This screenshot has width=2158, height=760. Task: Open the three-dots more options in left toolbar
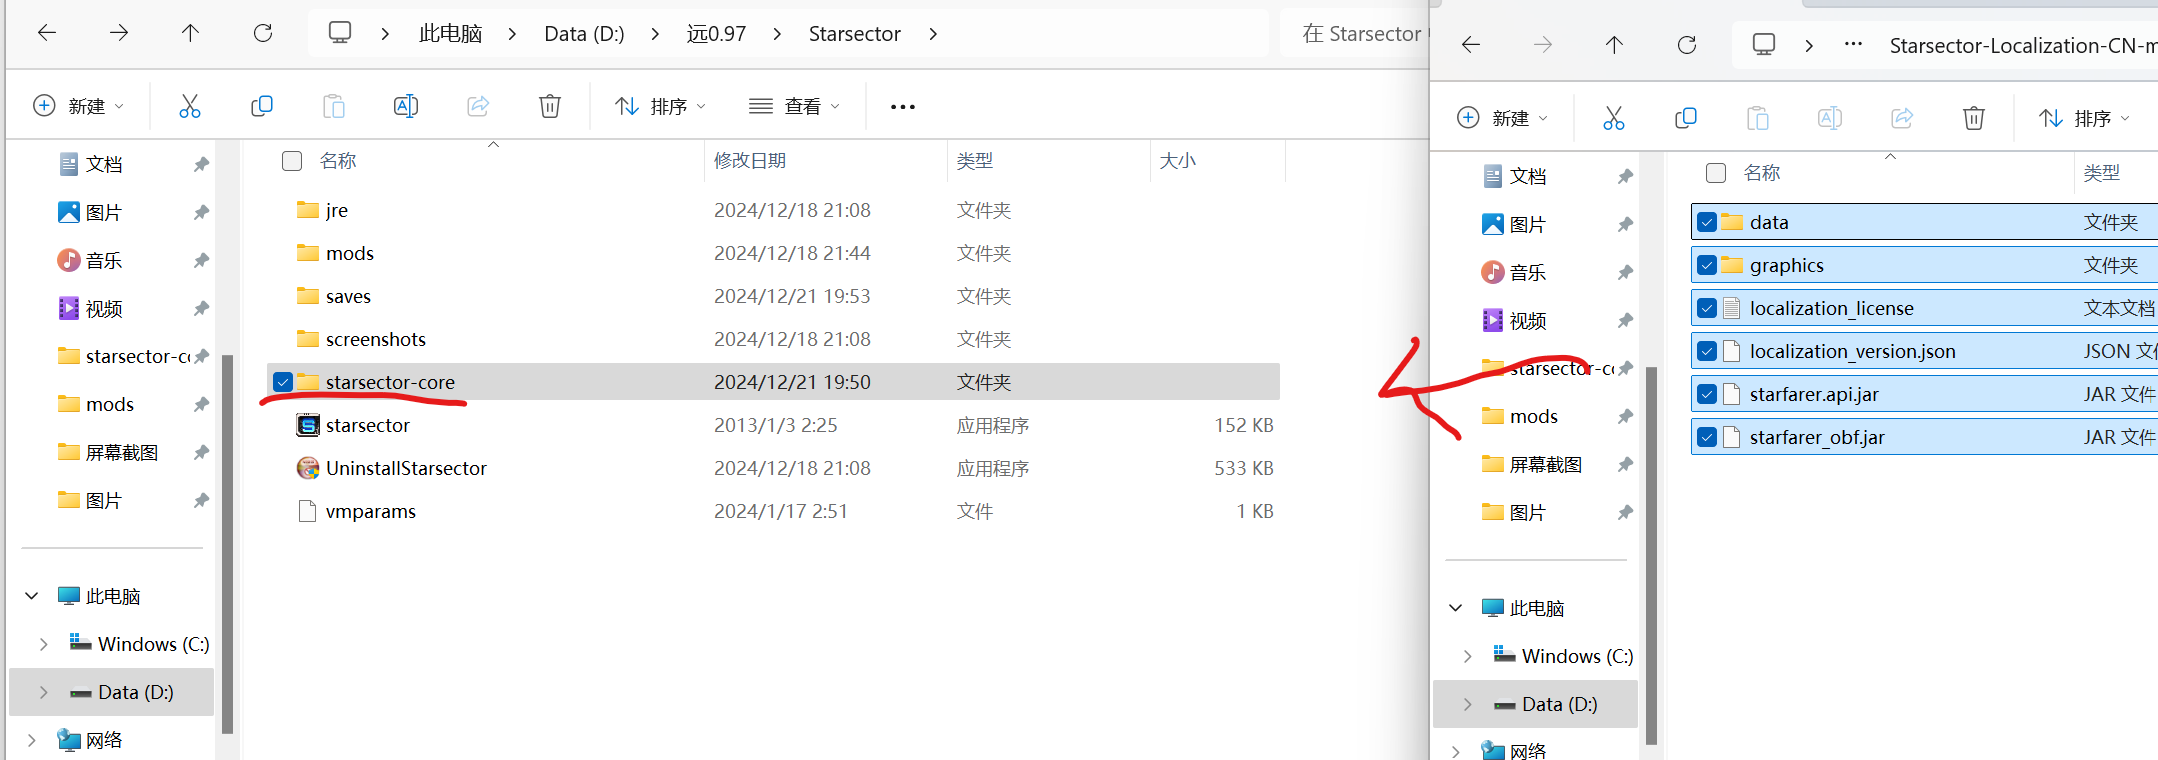[902, 107]
